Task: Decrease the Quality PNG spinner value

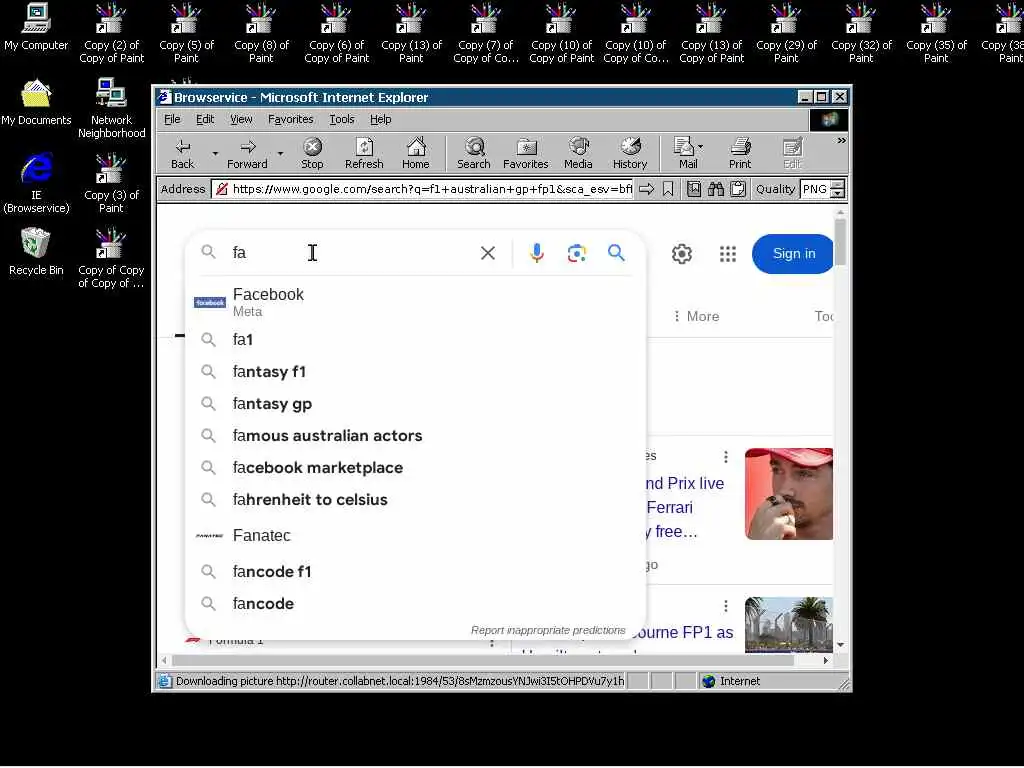Action: click(837, 194)
